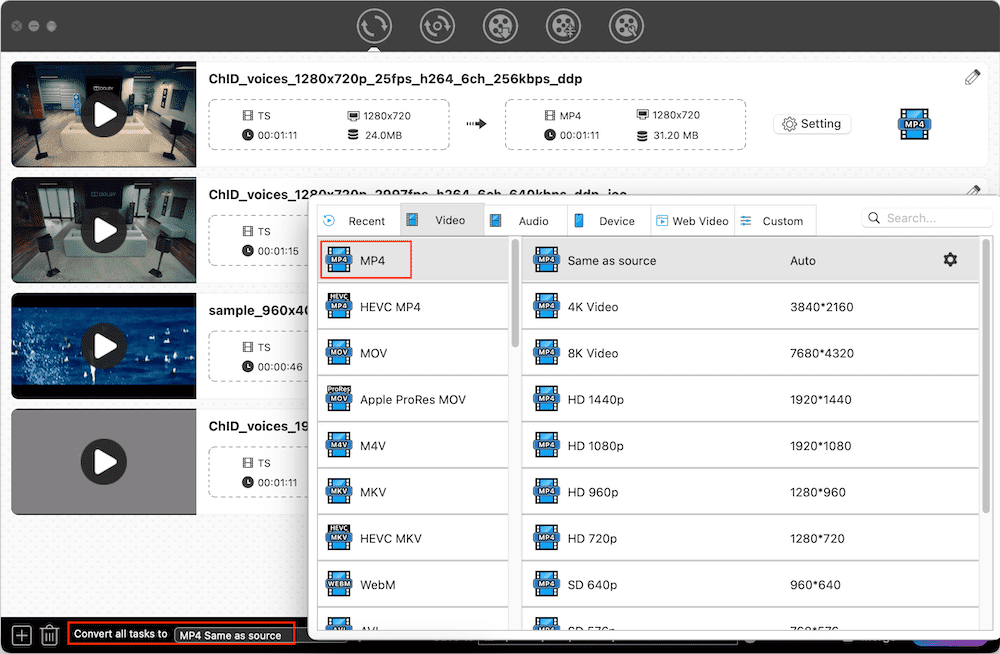Choose 8K Video 7680*4320 preset
The image size is (1000, 654).
(750, 353)
